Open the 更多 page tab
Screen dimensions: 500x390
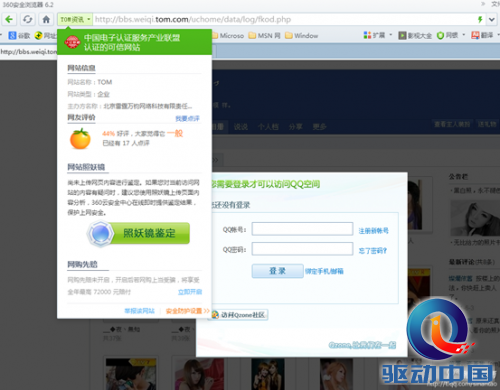click(319, 127)
